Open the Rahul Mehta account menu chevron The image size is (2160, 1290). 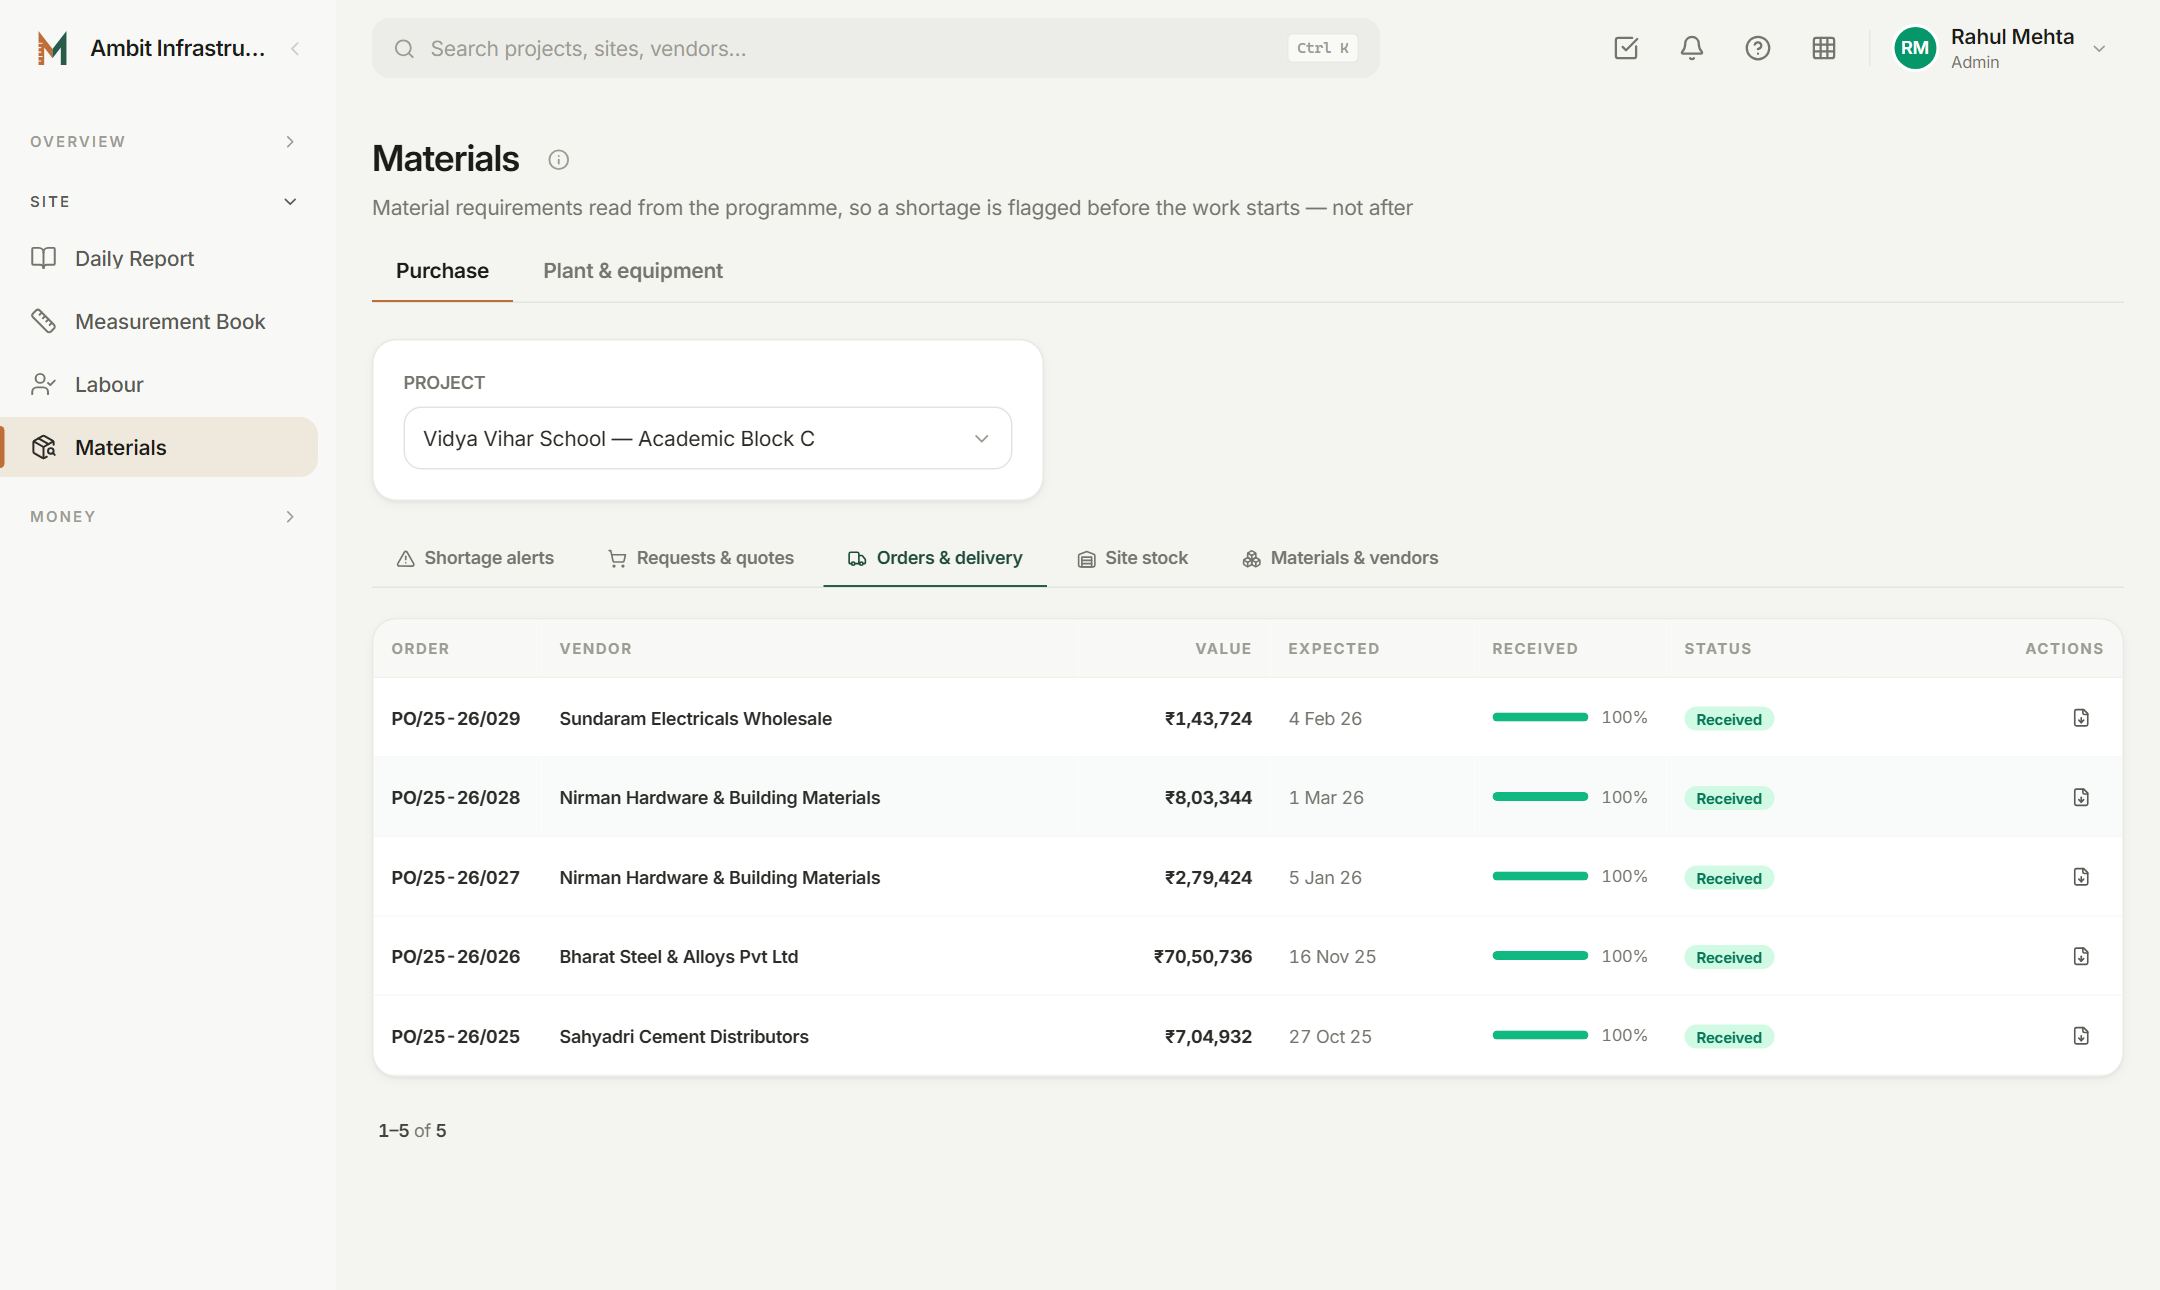pyautogui.click(x=2099, y=49)
